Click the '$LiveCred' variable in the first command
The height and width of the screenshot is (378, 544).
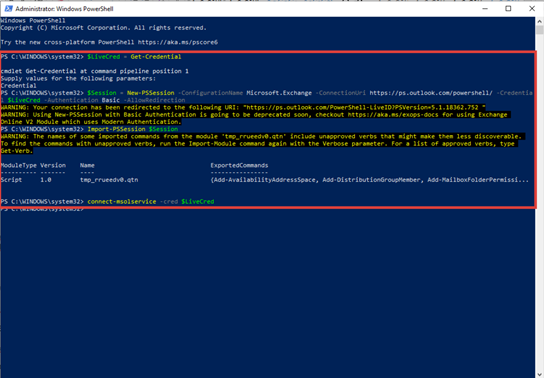click(103, 57)
